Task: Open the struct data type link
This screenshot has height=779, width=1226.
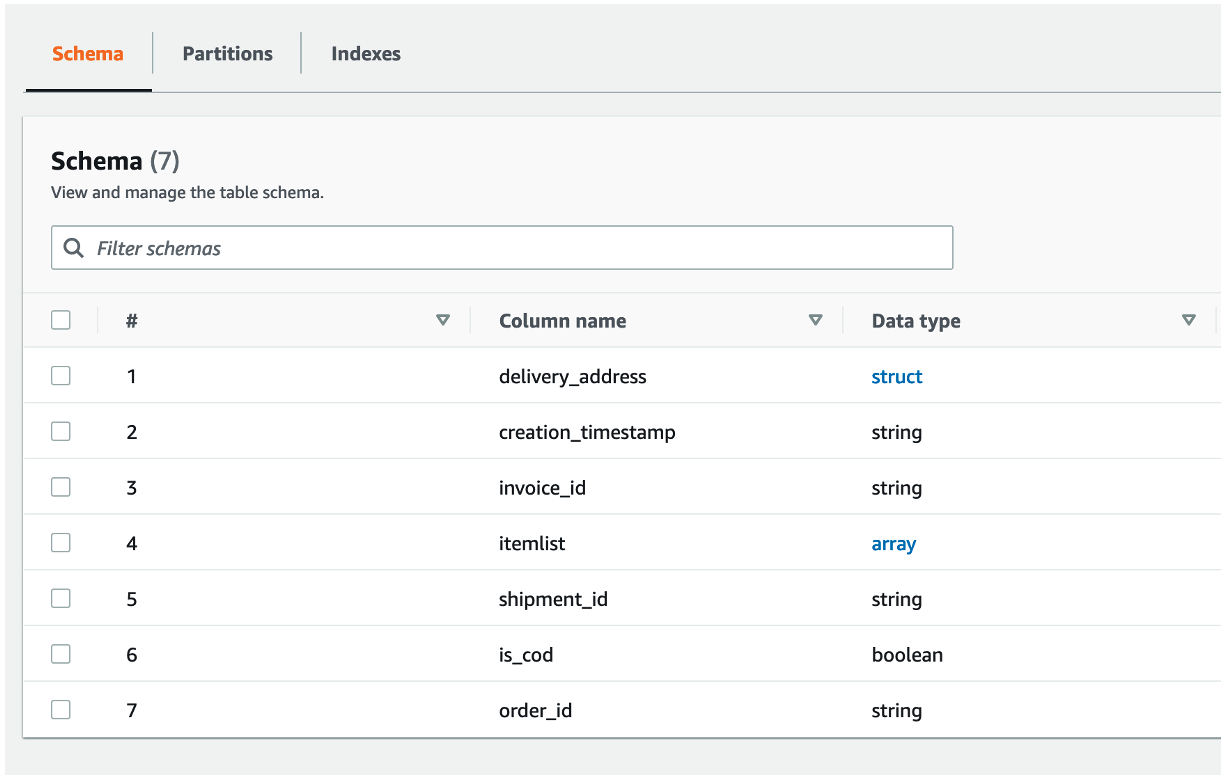Action: tap(897, 377)
